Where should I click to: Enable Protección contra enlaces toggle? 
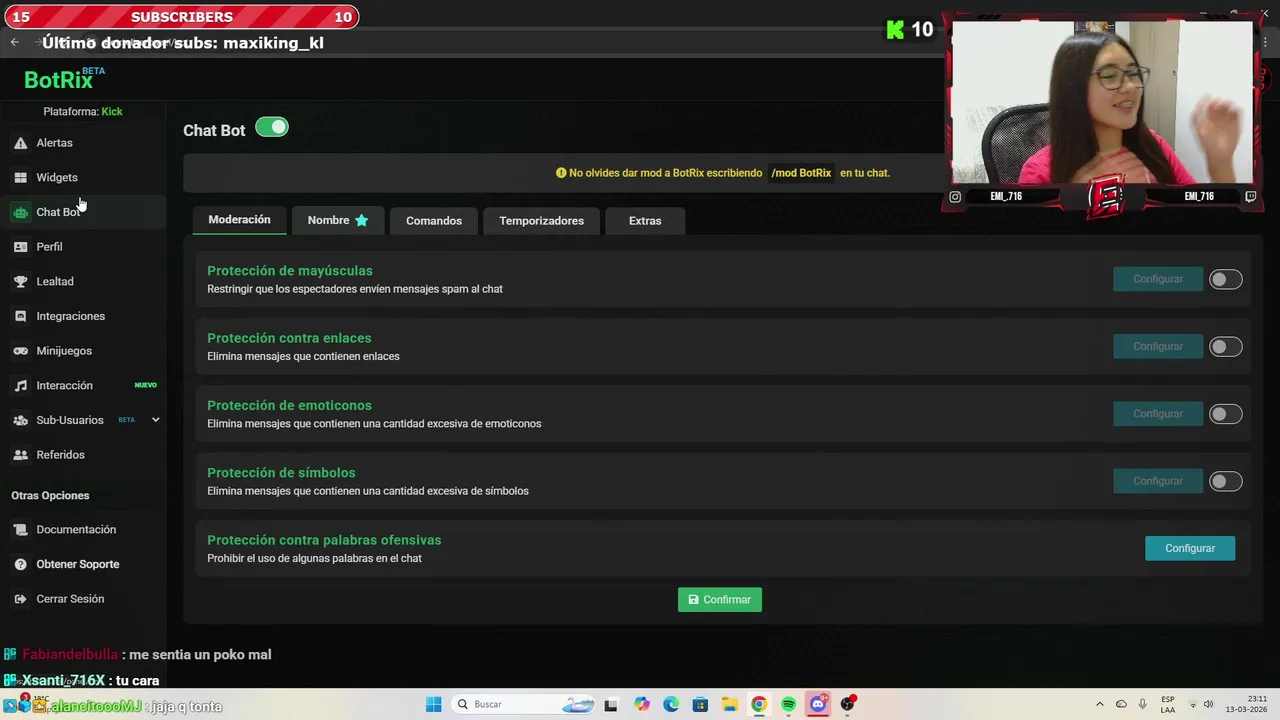1225,347
